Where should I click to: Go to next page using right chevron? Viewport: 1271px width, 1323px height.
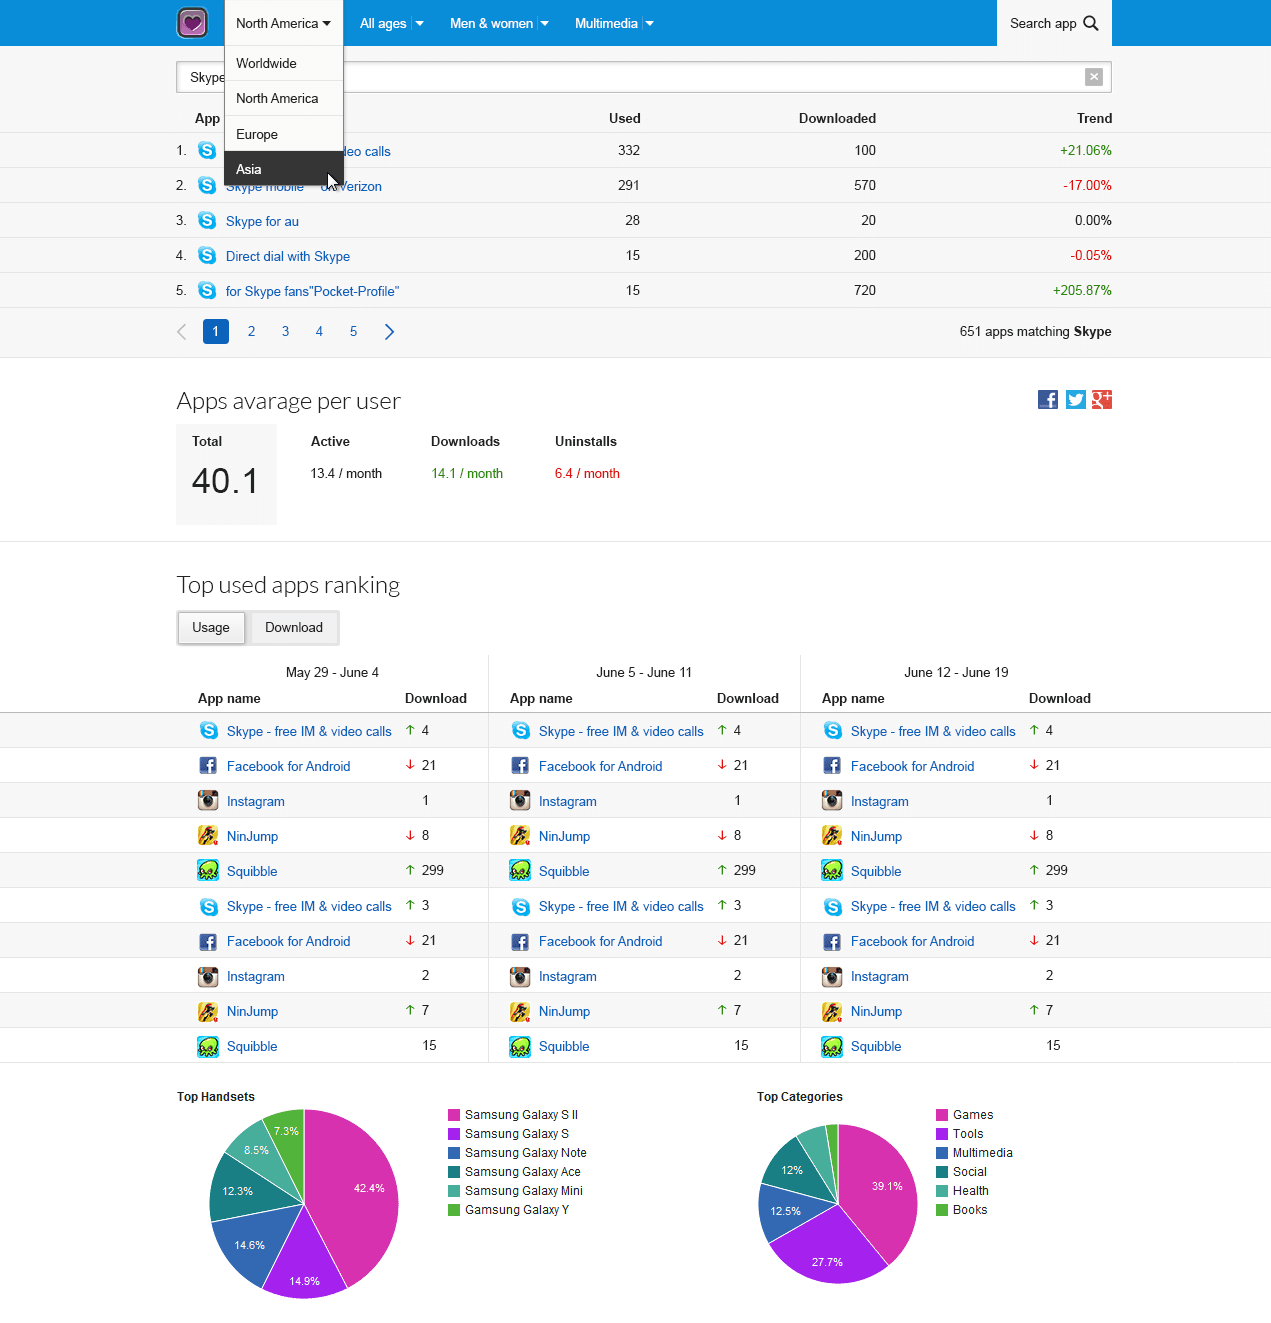tap(389, 332)
